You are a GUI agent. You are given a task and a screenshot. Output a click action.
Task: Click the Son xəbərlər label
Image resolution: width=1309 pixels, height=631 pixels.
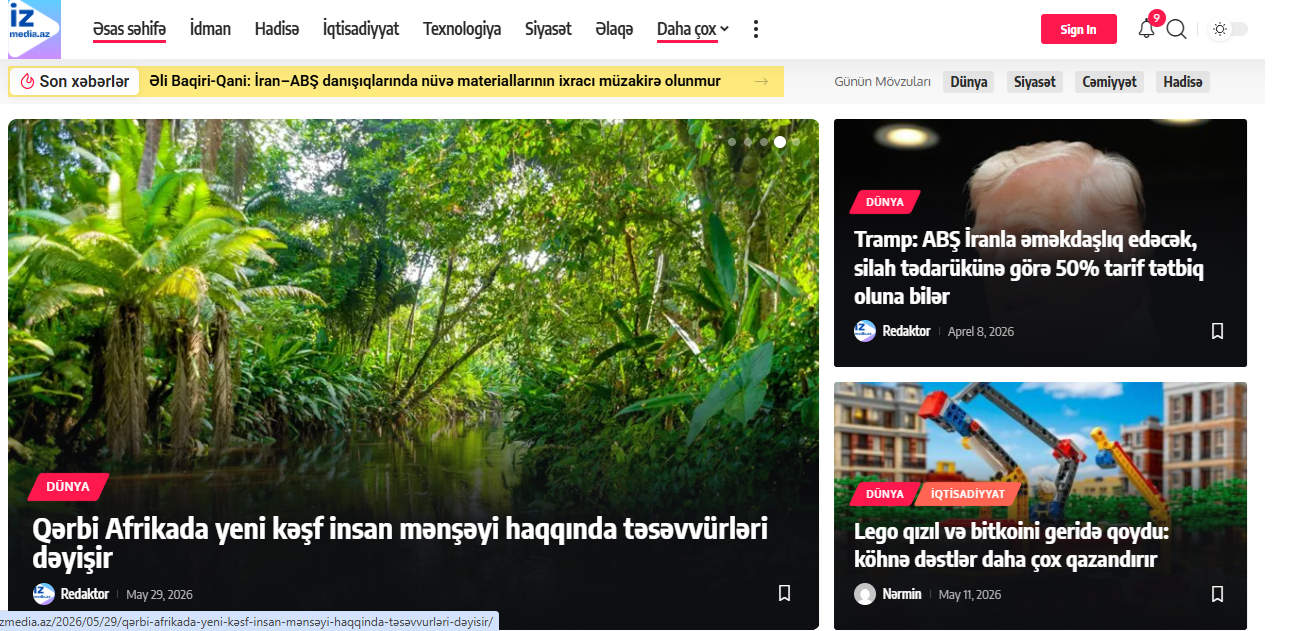[x=75, y=82]
